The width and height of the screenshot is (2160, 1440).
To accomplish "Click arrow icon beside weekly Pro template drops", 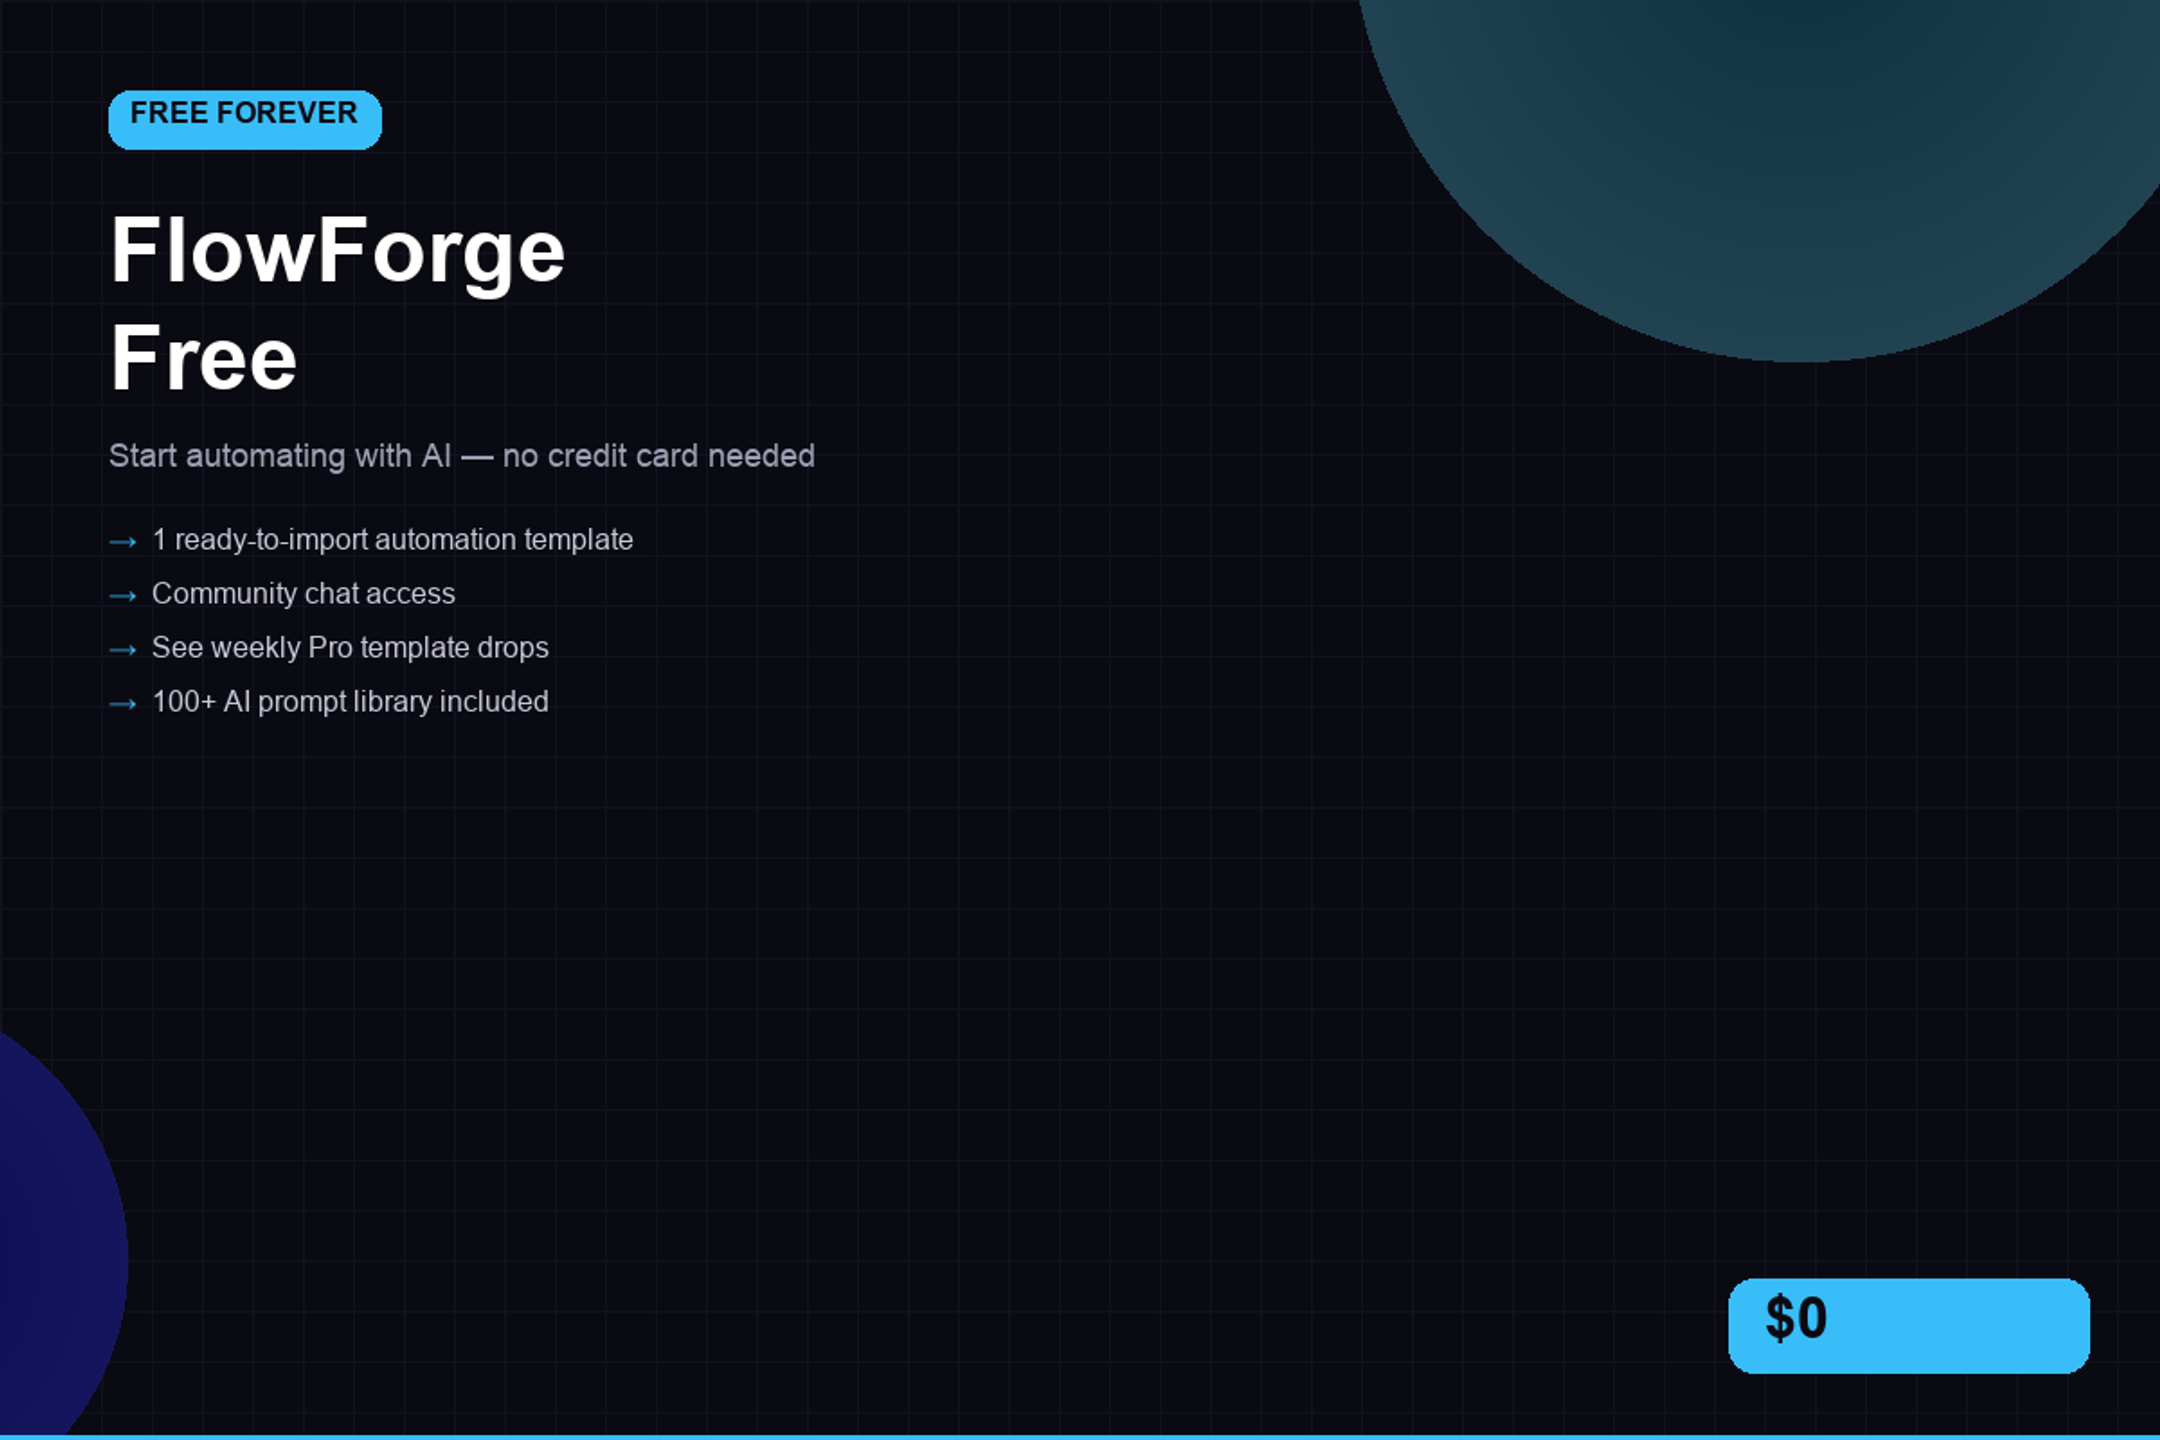I will pyautogui.click(x=123, y=650).
